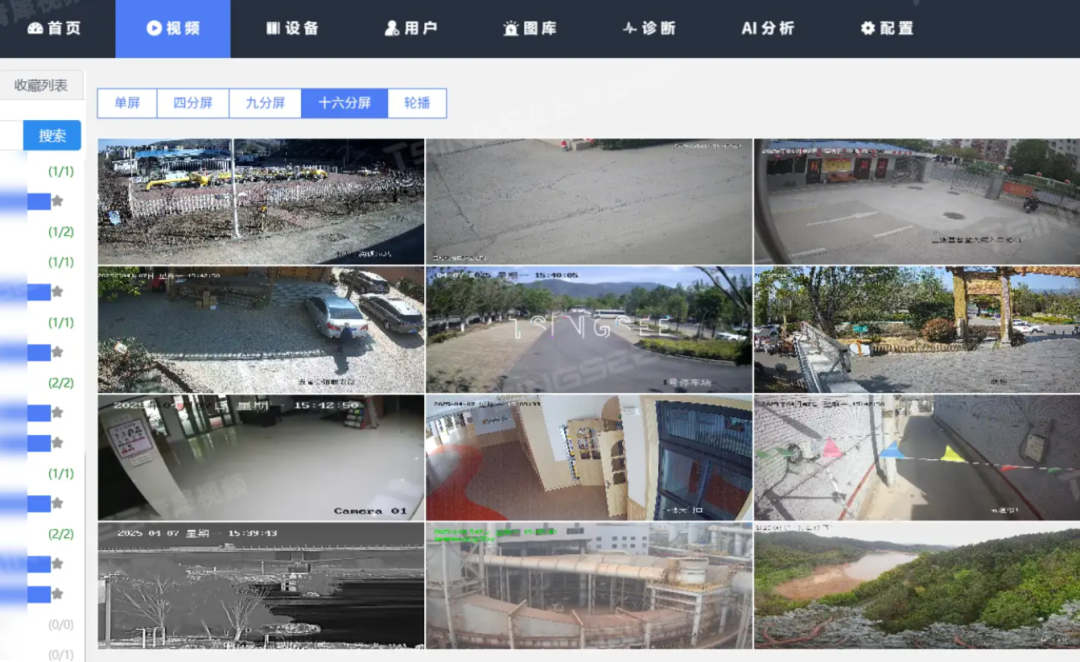Select the grayscale thermal camera feed
The height and width of the screenshot is (662, 1080).
click(x=261, y=586)
